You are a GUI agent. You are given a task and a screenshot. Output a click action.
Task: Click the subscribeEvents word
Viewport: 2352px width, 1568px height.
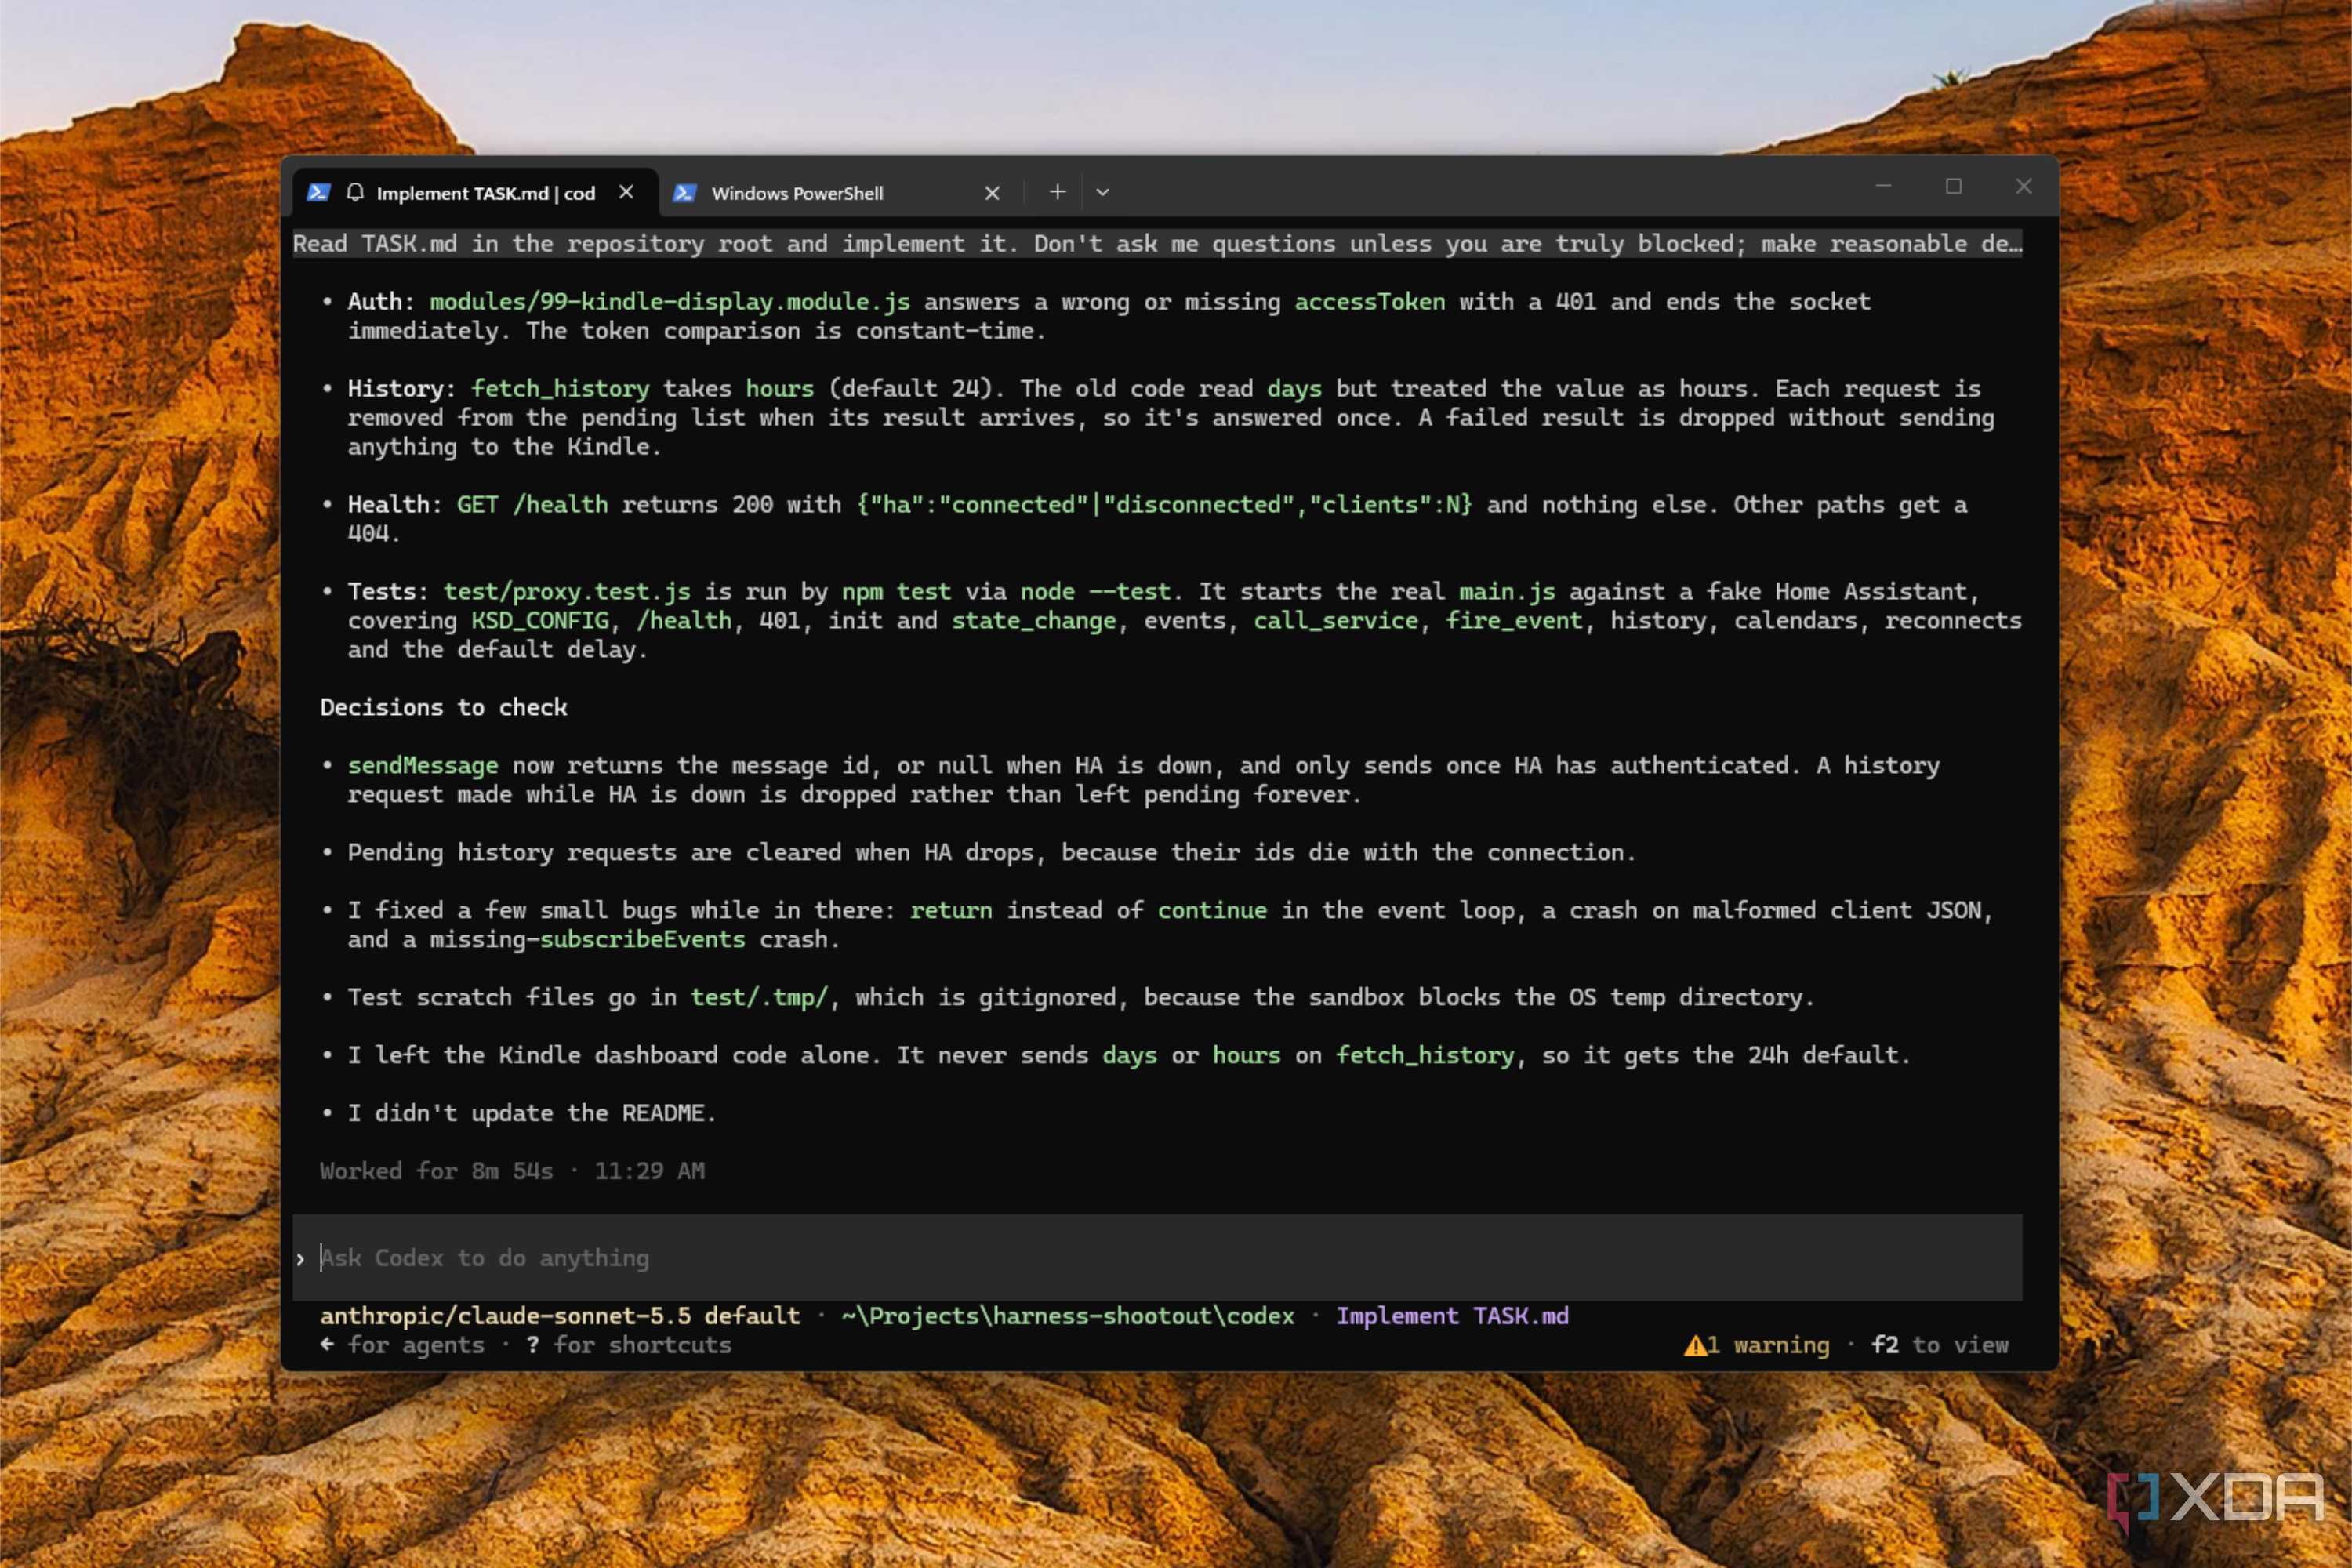pyautogui.click(x=642, y=940)
